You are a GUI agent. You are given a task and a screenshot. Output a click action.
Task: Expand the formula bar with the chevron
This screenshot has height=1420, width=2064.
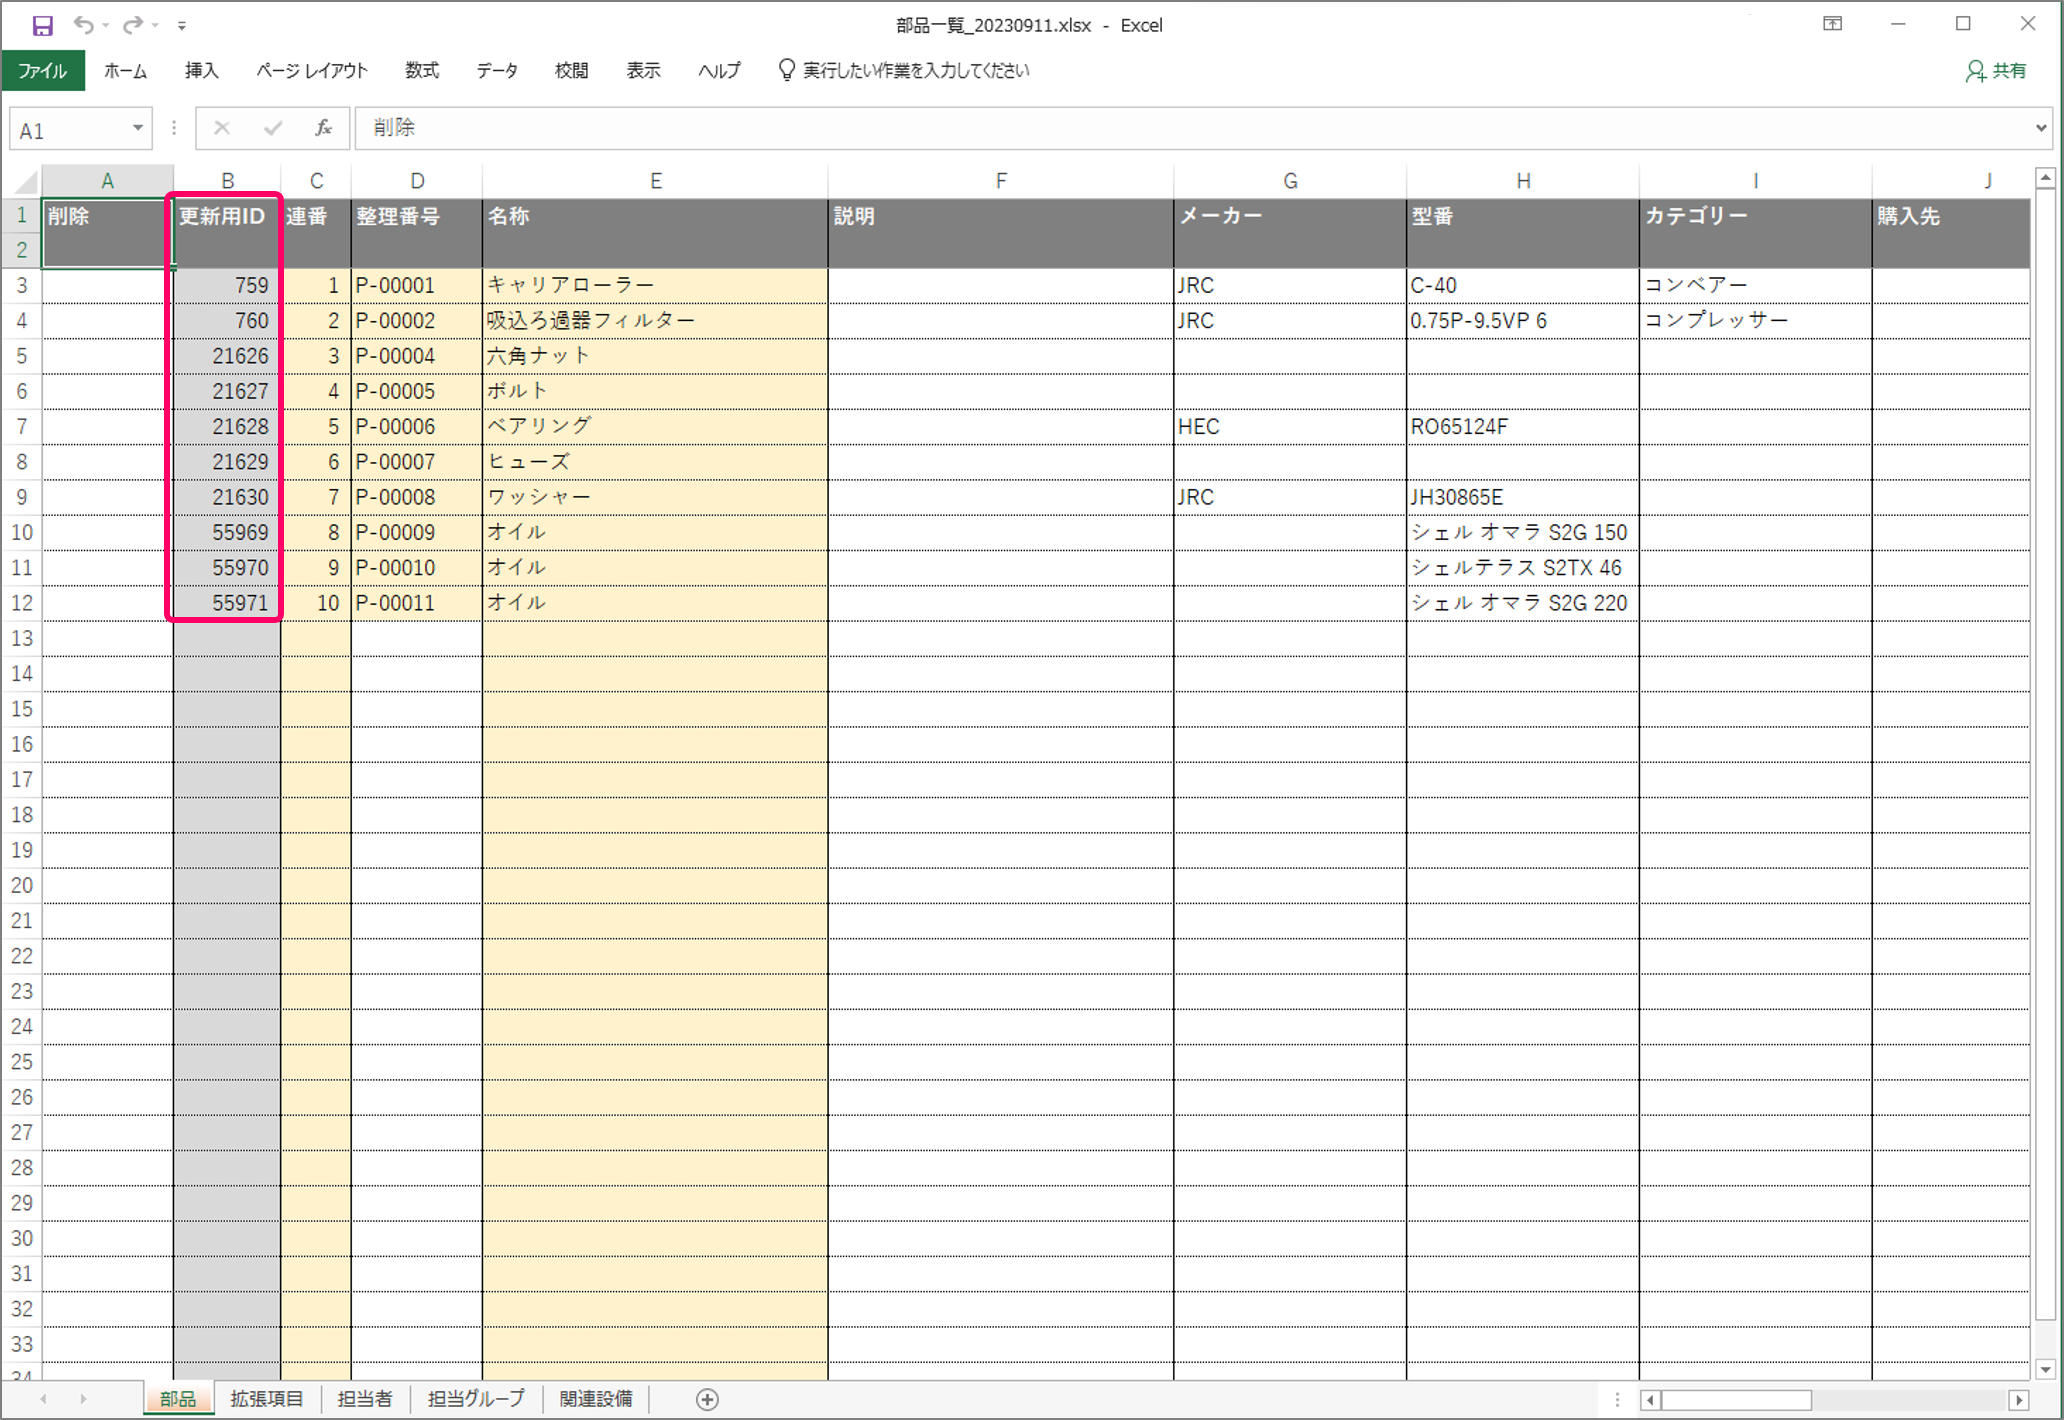(2043, 128)
